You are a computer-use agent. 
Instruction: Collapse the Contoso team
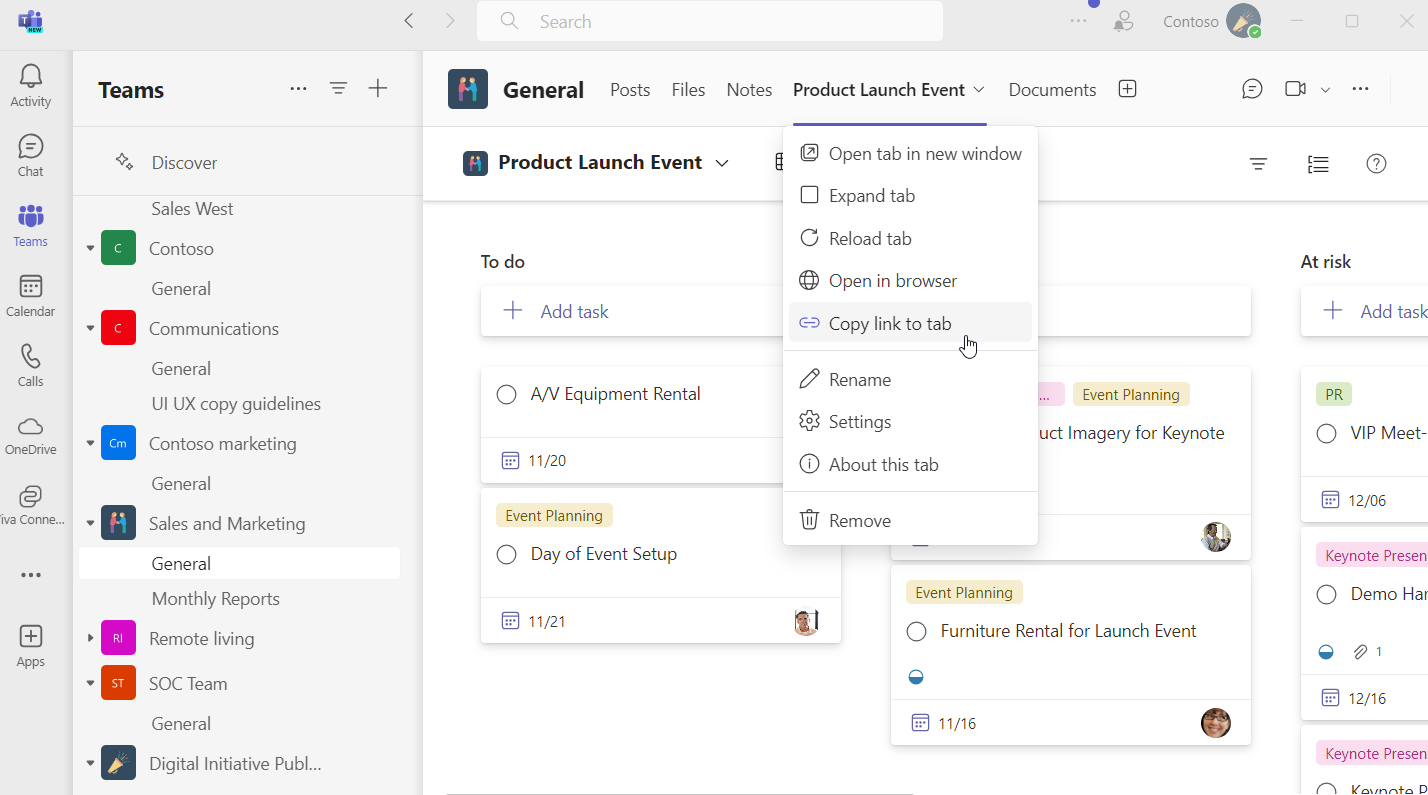[90, 249]
